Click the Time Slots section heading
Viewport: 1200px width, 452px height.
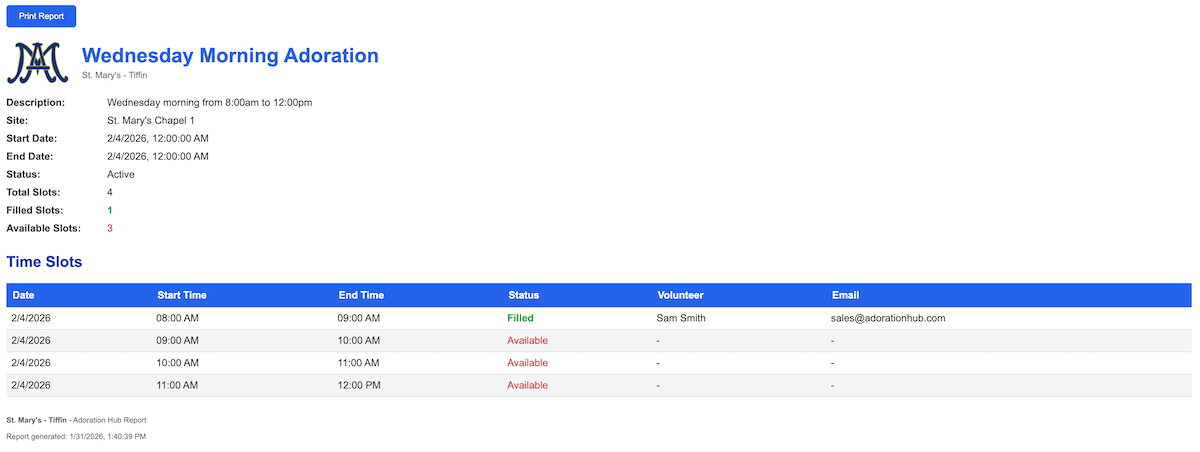[44, 262]
